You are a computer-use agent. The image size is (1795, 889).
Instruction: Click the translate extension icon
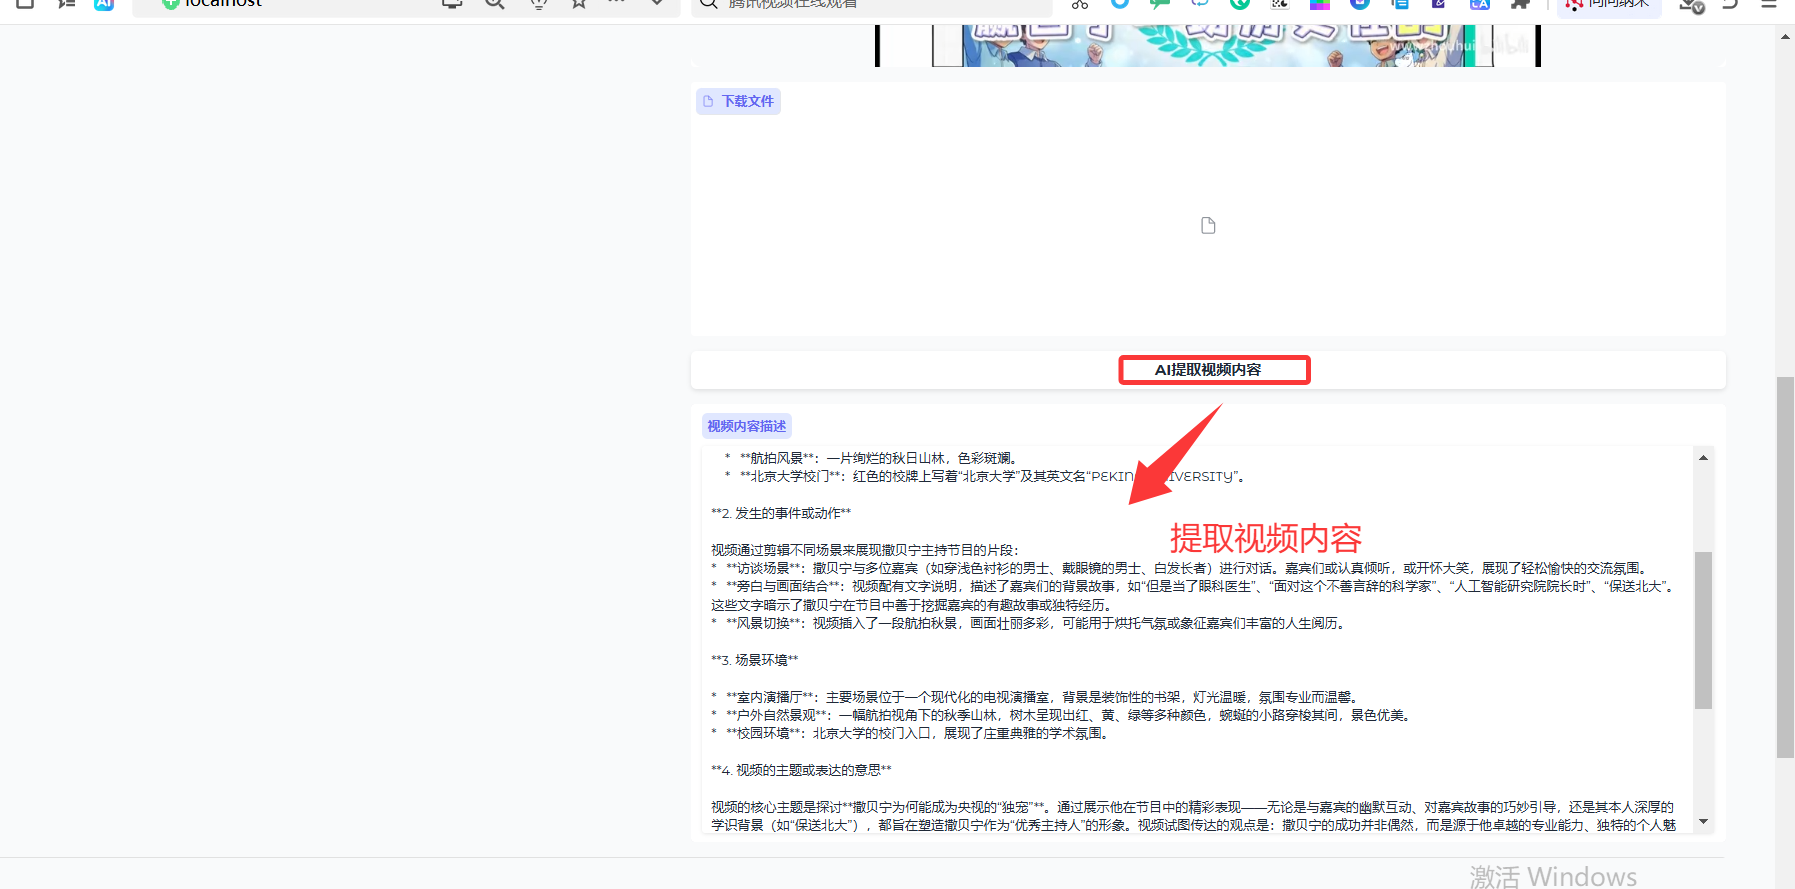(1479, 4)
